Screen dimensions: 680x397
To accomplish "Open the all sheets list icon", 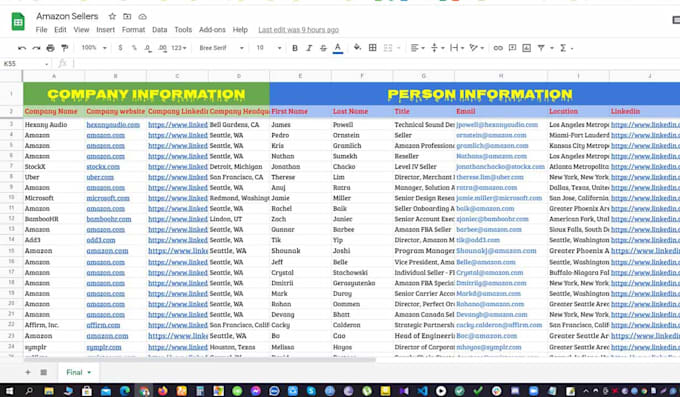I will coord(43,372).
